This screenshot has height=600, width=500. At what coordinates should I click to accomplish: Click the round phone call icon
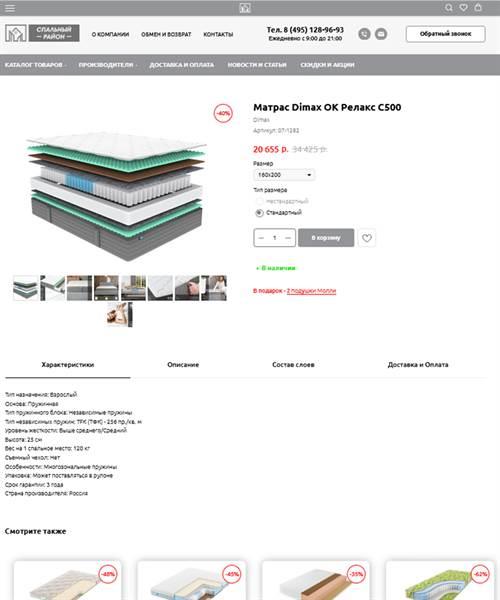364,34
